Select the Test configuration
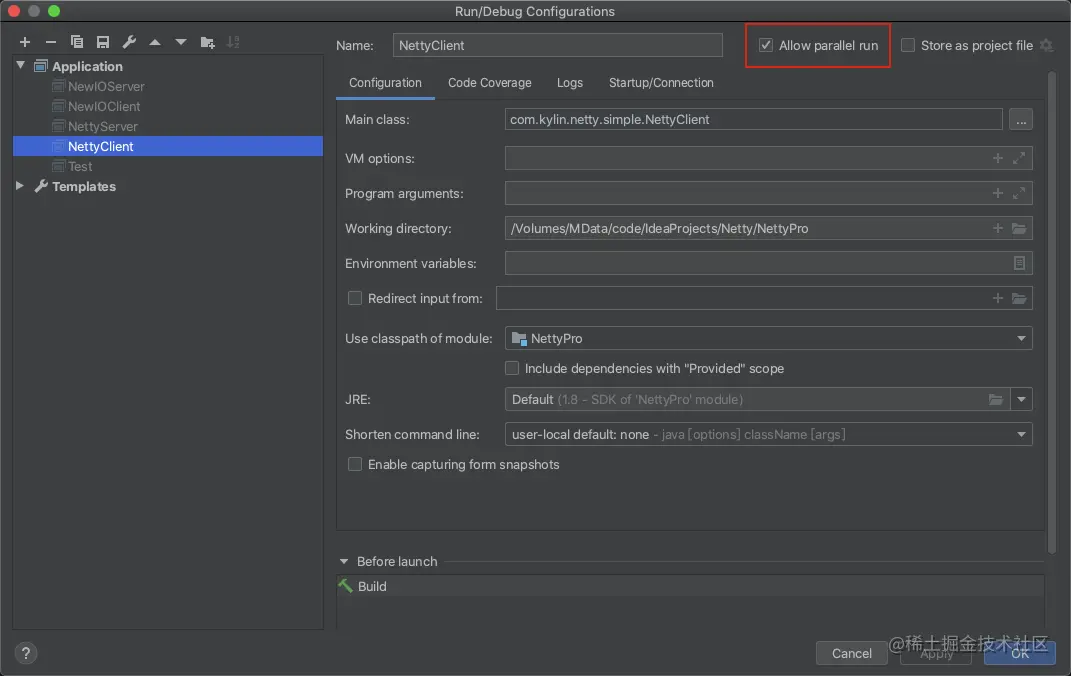This screenshot has height=676, width=1071. (80, 166)
